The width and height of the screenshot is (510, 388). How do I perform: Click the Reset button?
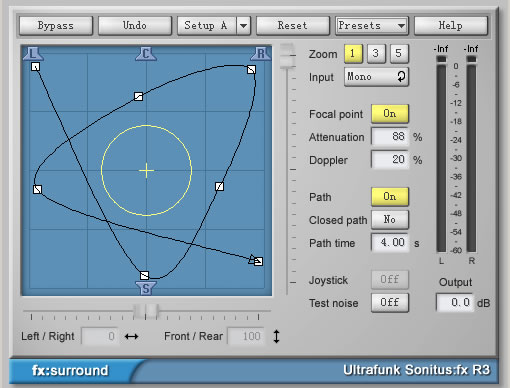[x=293, y=26]
